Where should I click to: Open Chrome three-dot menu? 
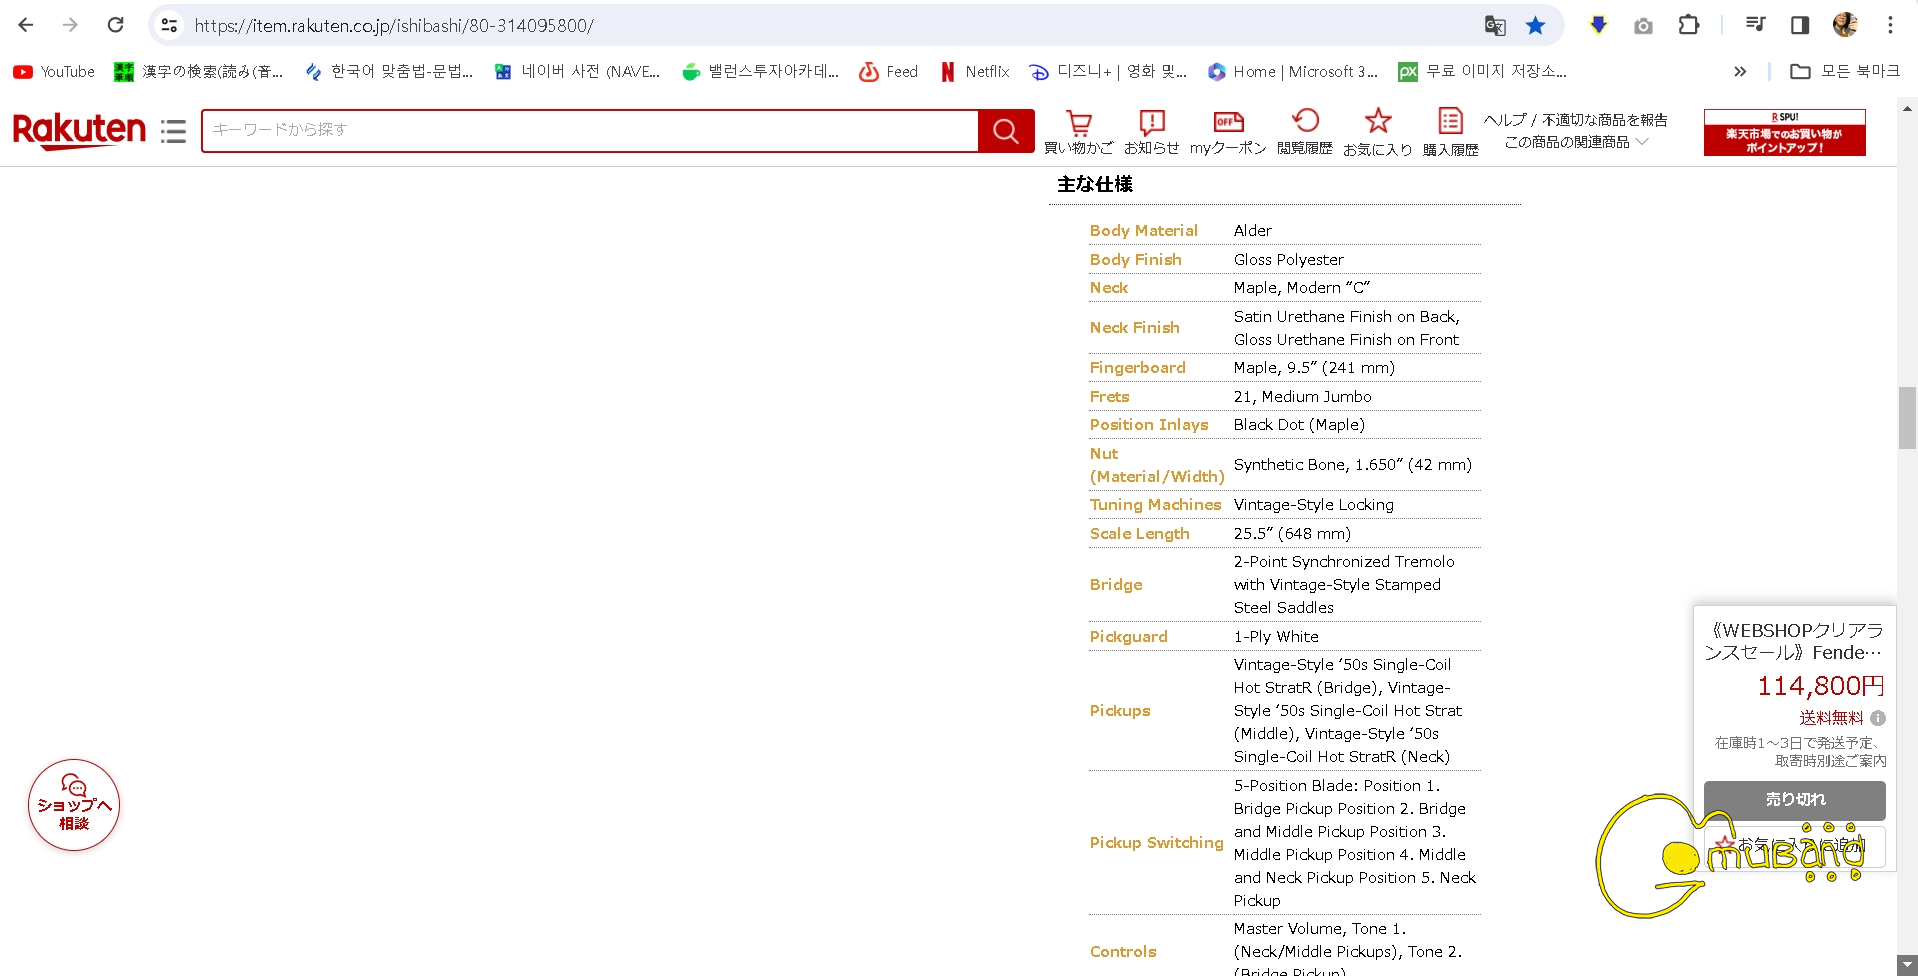click(1890, 25)
